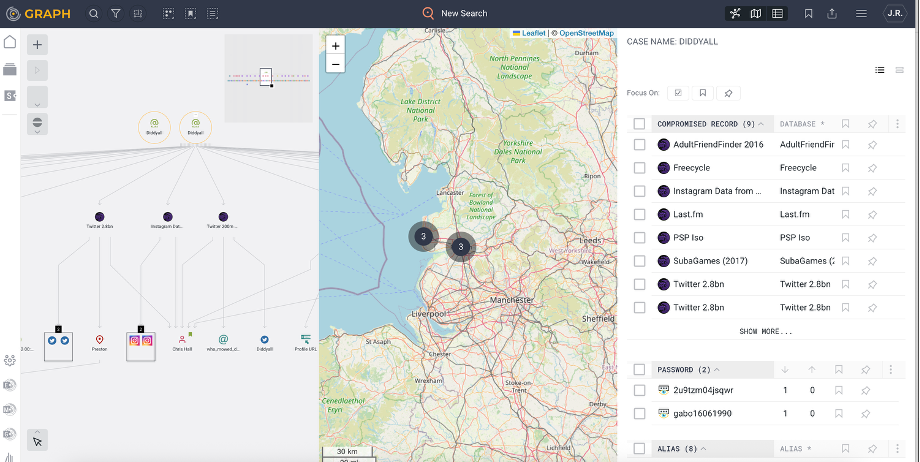
Task: Open the layers stack sidebar icon
Action: pos(10,69)
